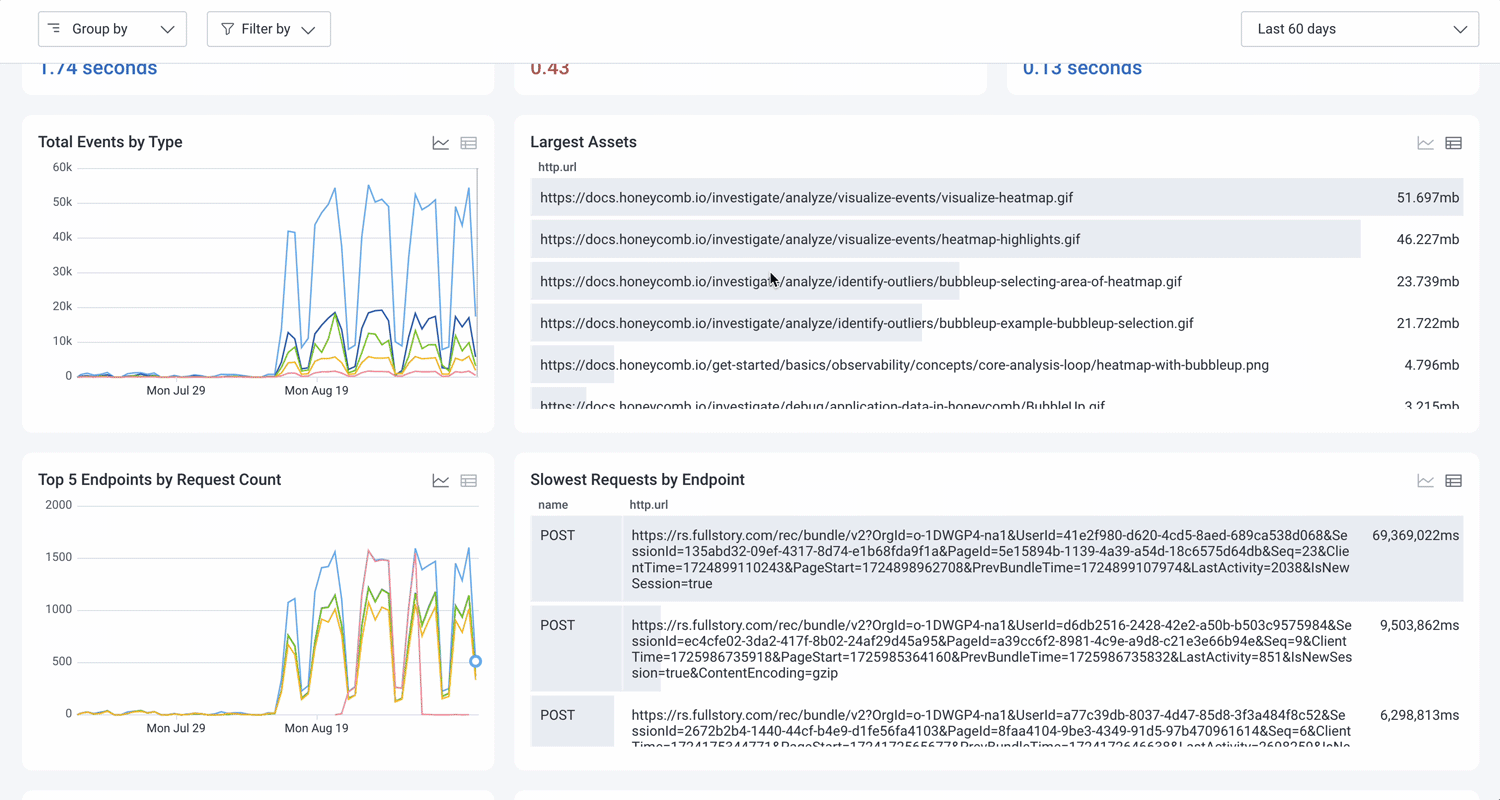Open the Filter by dropdown
This screenshot has height=800, width=1500.
[268, 29]
